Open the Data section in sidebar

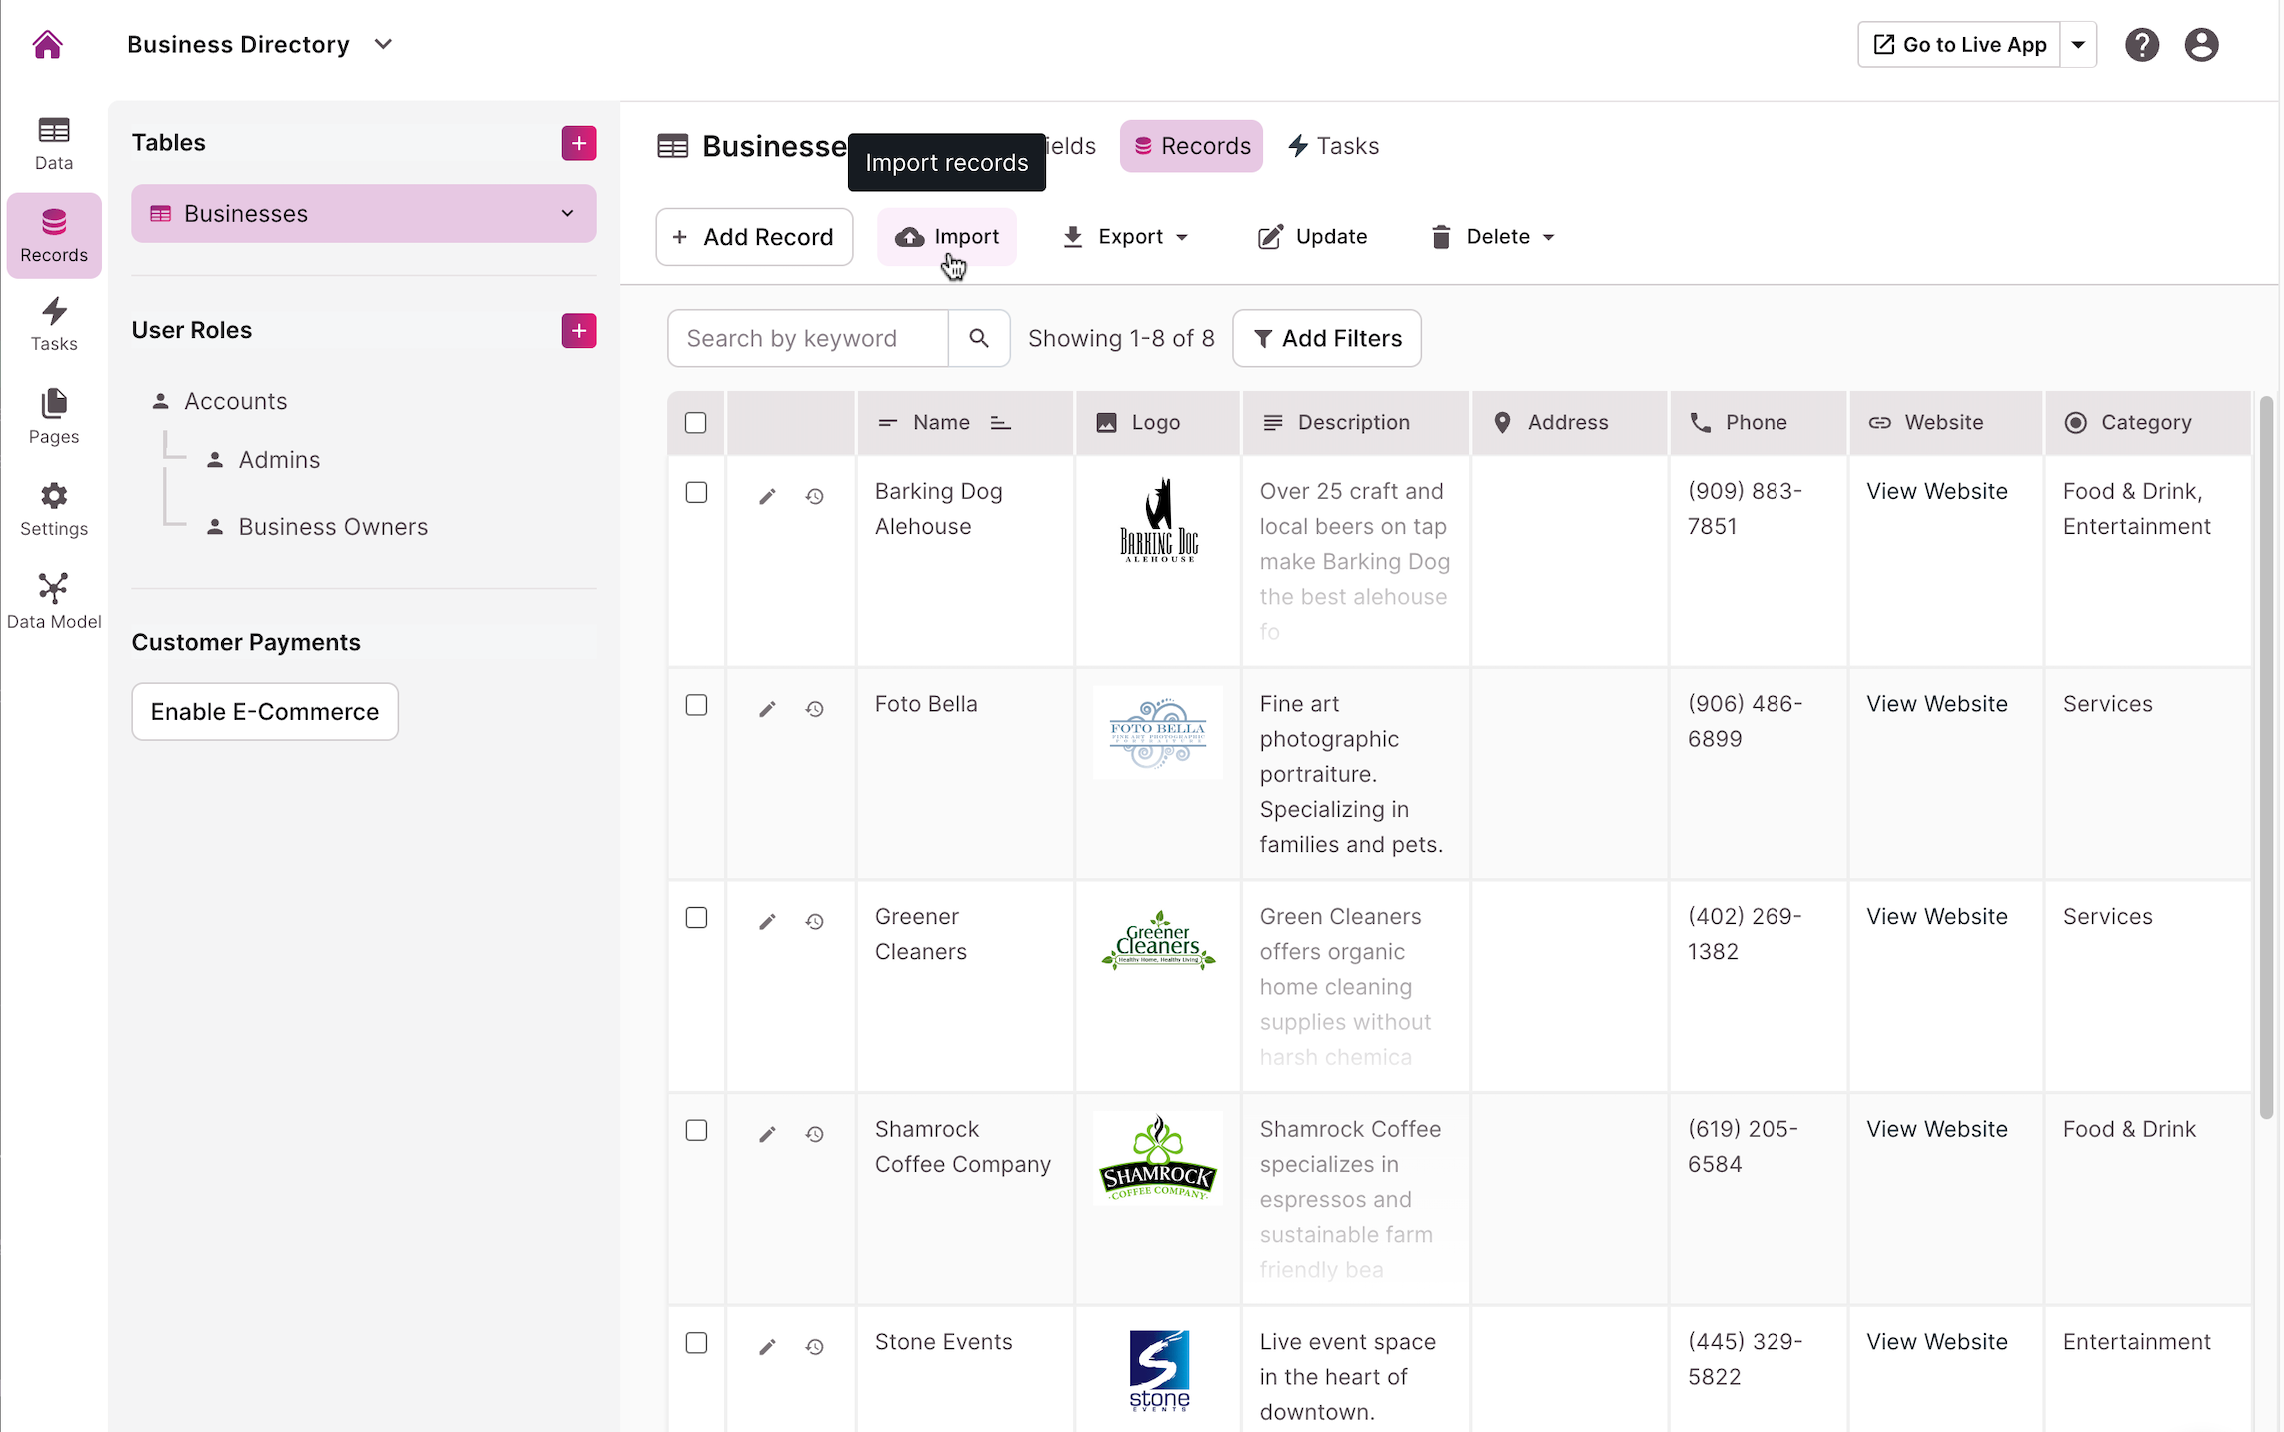(54, 144)
